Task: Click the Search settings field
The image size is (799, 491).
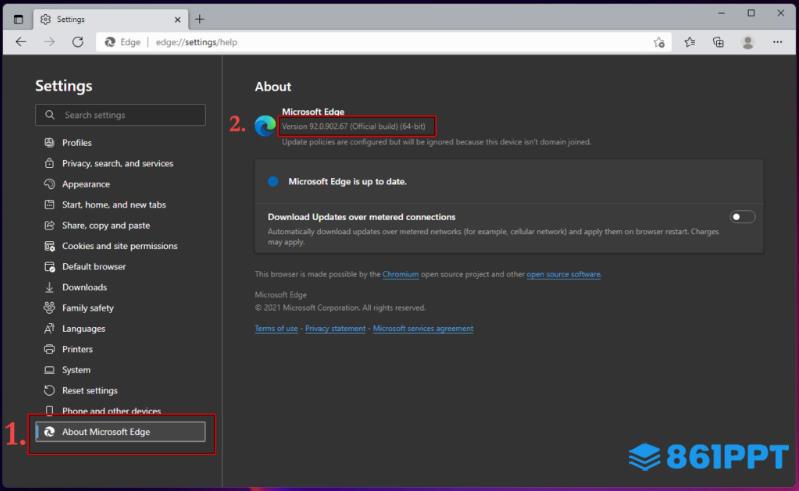Action: (x=120, y=115)
